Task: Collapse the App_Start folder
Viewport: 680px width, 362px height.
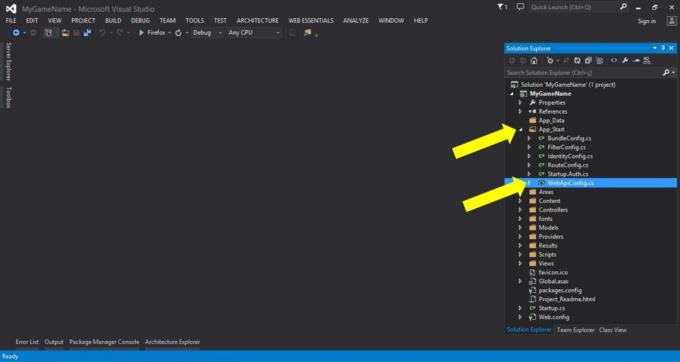Action: pyautogui.click(x=520, y=129)
